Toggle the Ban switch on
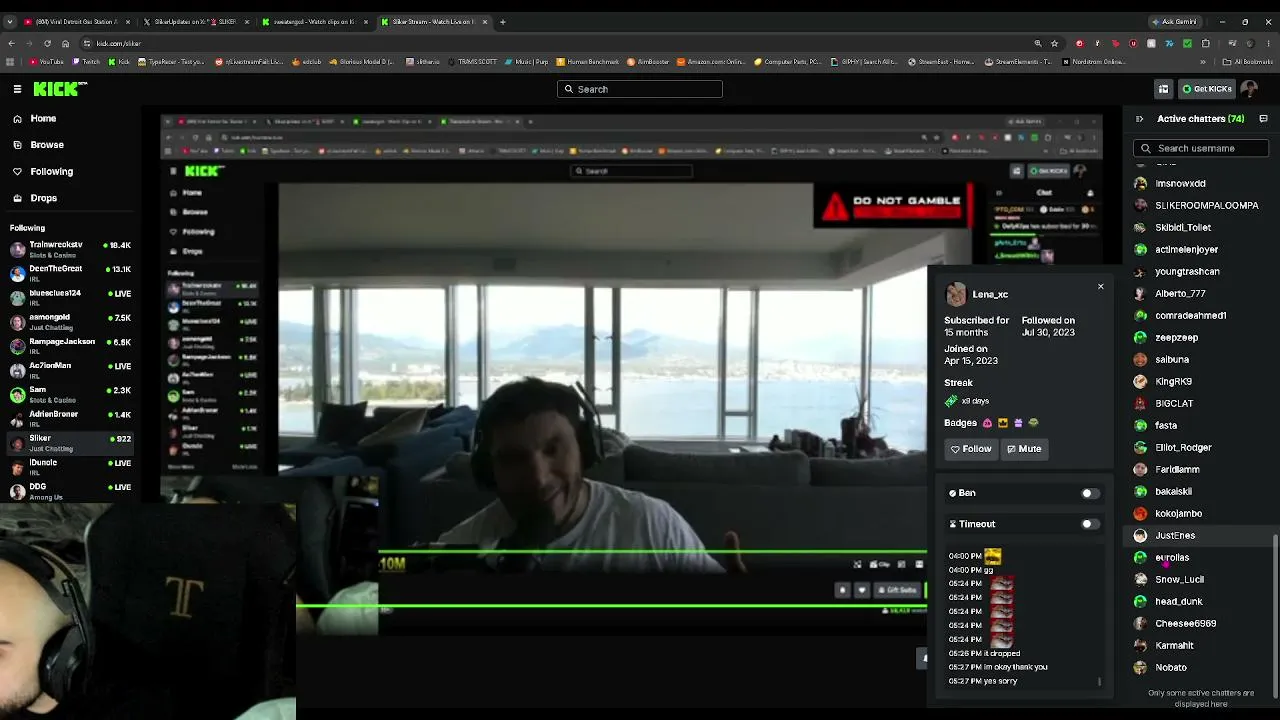 pos(1090,493)
